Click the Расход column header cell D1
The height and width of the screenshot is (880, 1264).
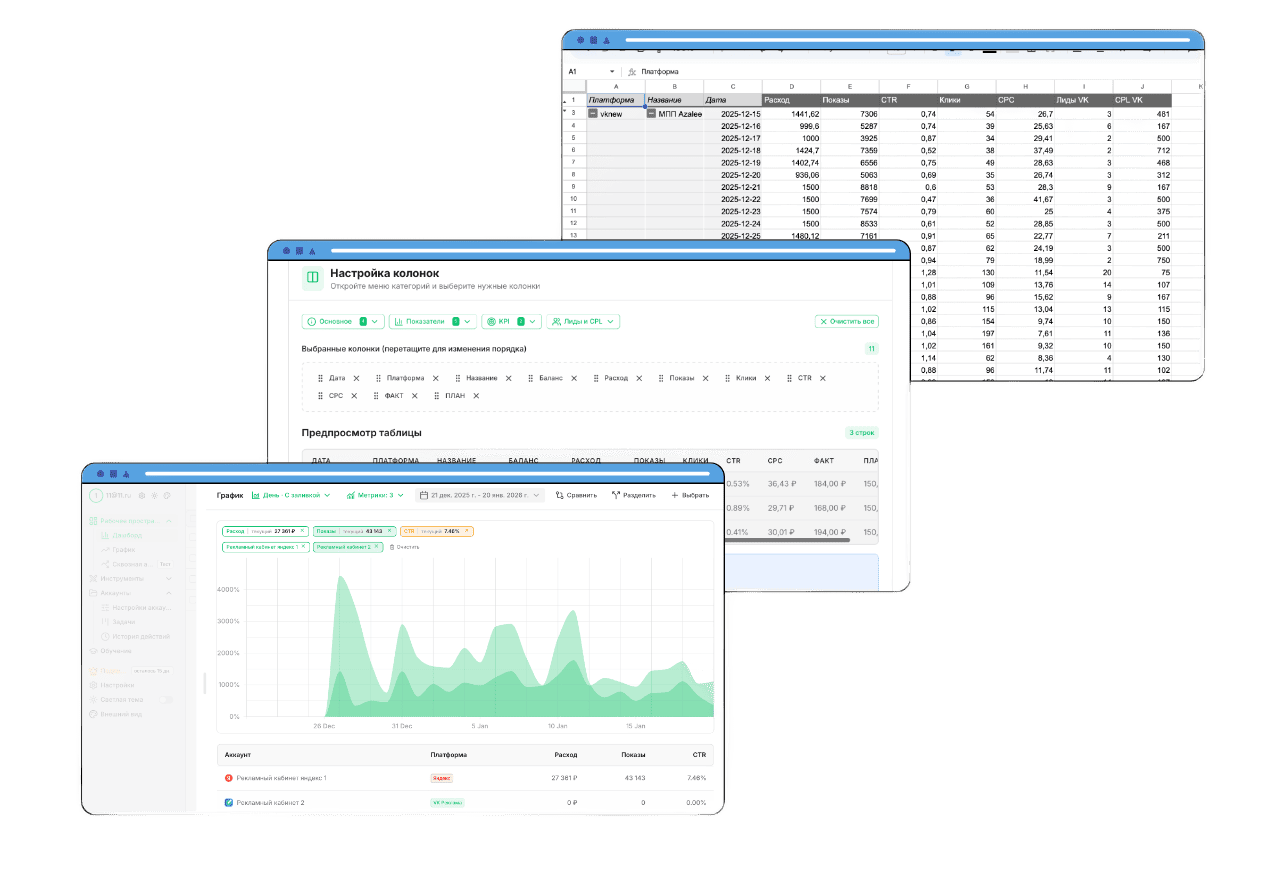tap(790, 100)
